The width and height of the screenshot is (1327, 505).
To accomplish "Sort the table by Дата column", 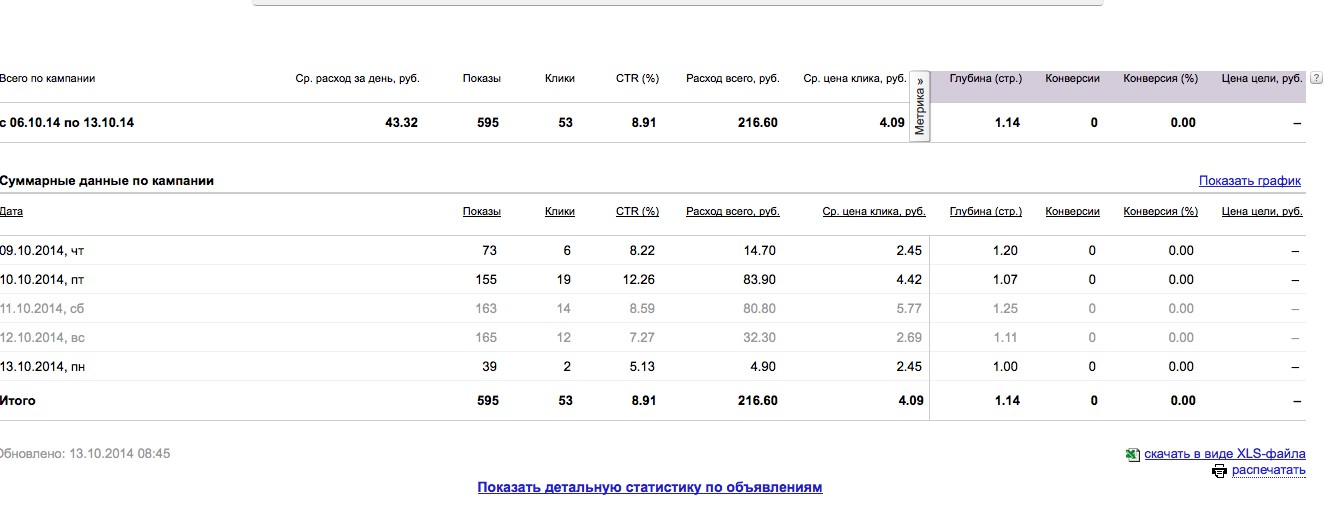I will [x=11, y=212].
